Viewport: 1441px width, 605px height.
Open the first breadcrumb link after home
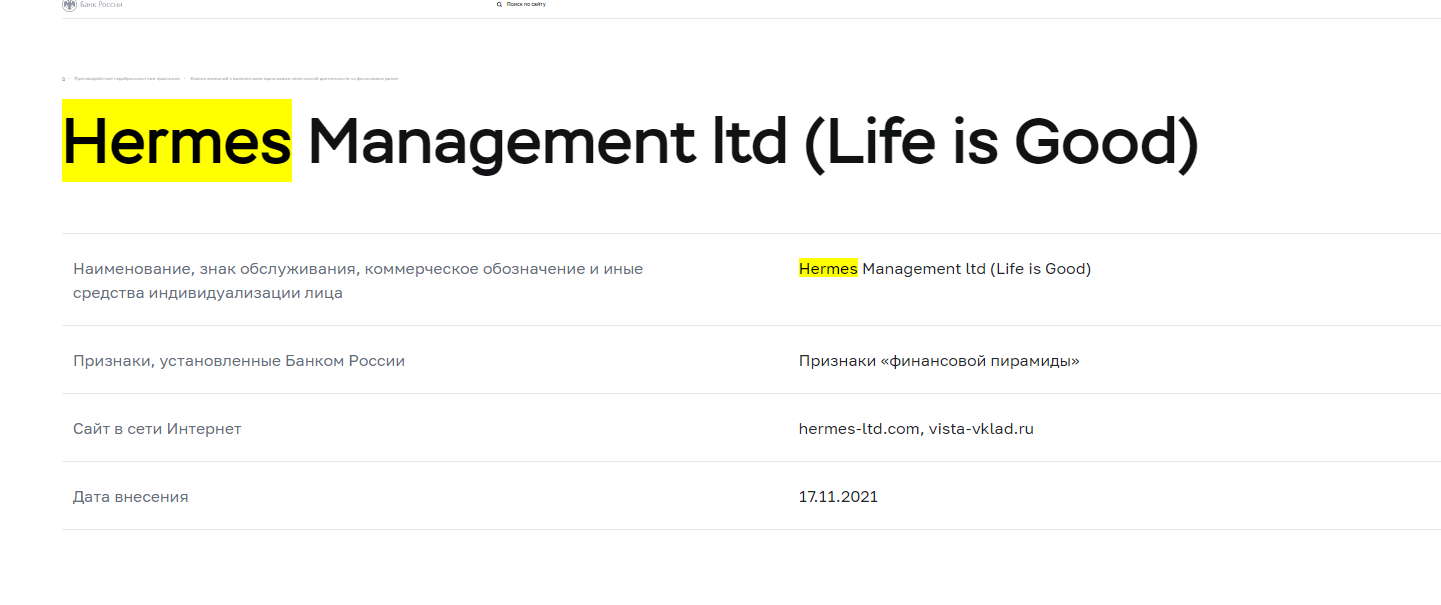(x=127, y=78)
